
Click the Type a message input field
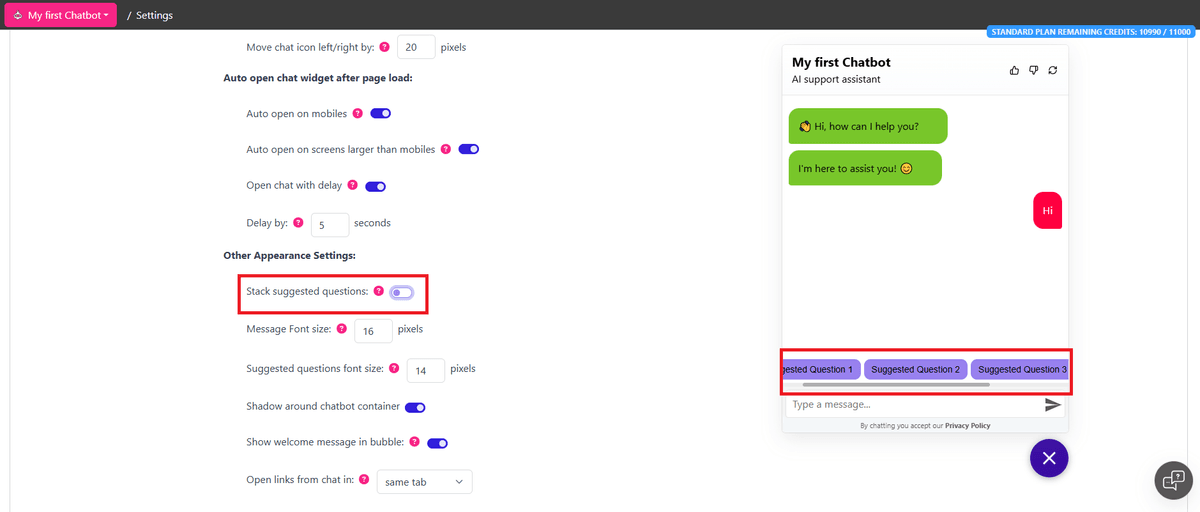pyautogui.click(x=910, y=405)
